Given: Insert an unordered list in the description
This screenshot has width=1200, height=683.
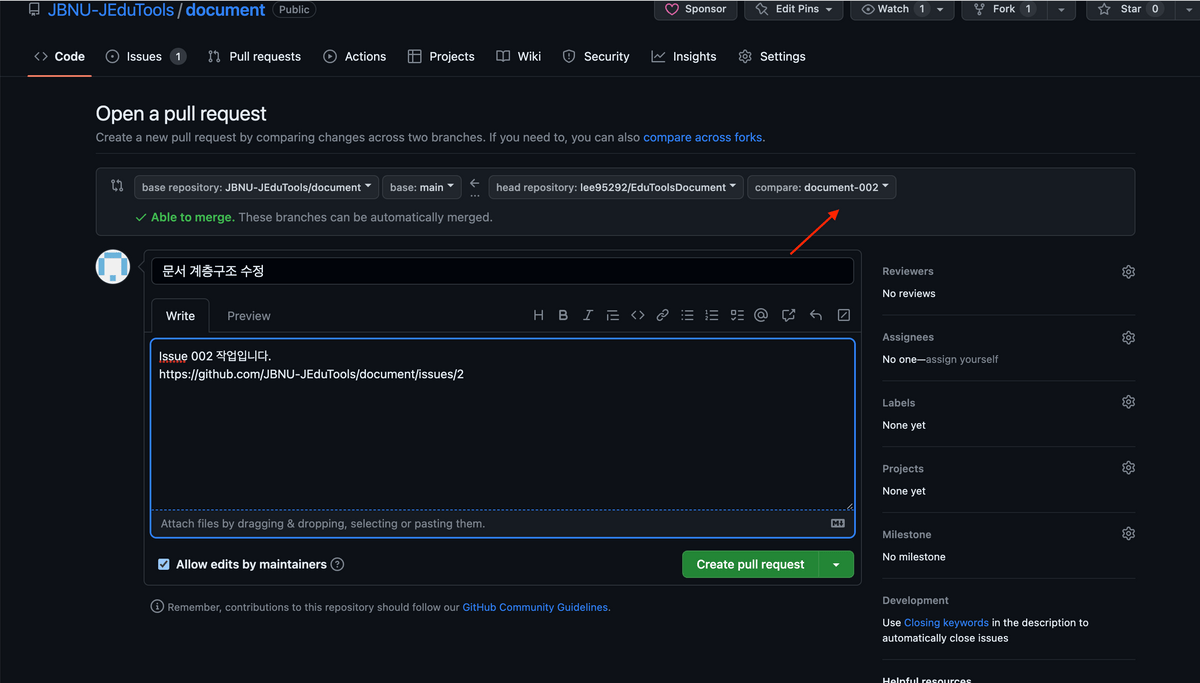Looking at the screenshot, I should pyautogui.click(x=687, y=315).
